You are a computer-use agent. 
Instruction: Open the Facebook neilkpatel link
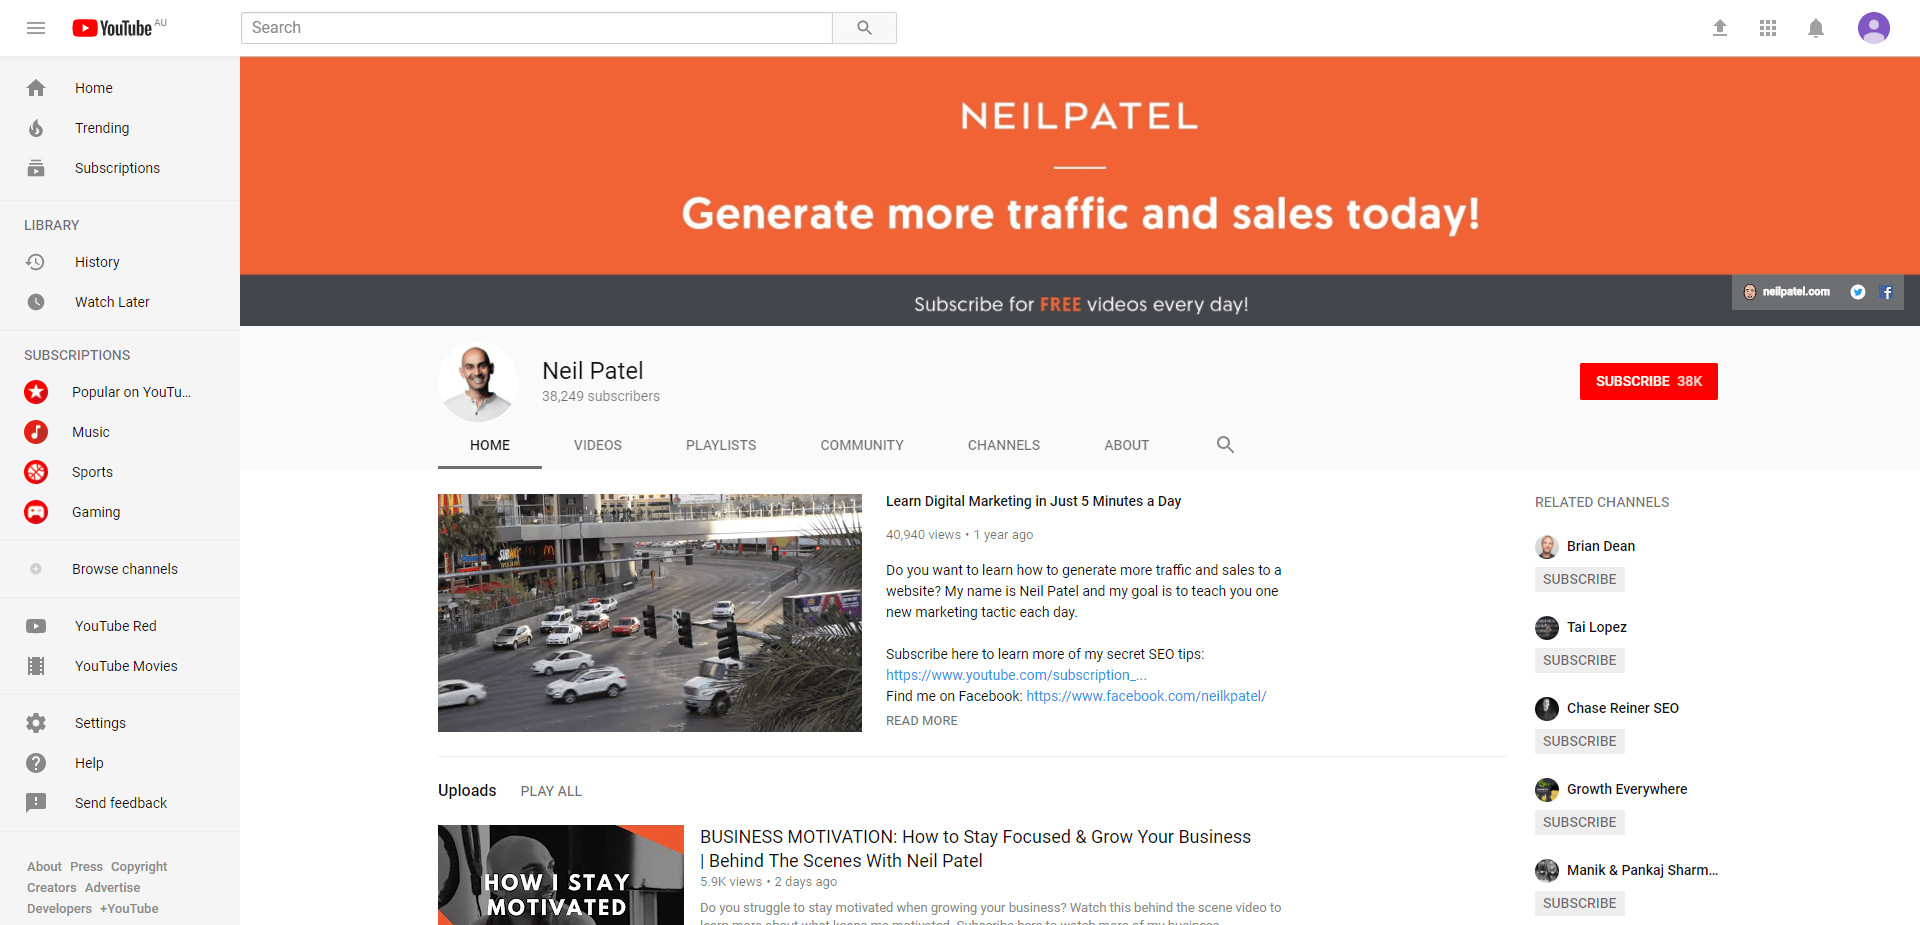(x=1146, y=696)
